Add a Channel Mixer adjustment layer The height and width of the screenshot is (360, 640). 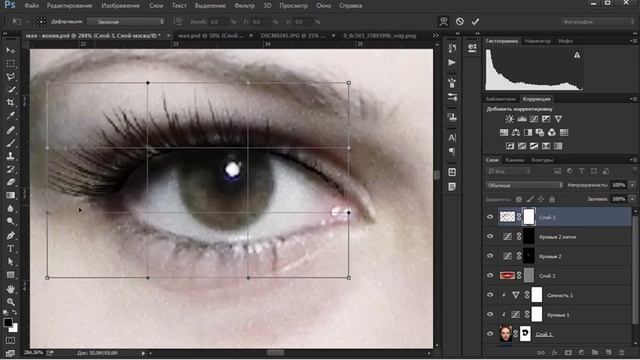[552, 132]
